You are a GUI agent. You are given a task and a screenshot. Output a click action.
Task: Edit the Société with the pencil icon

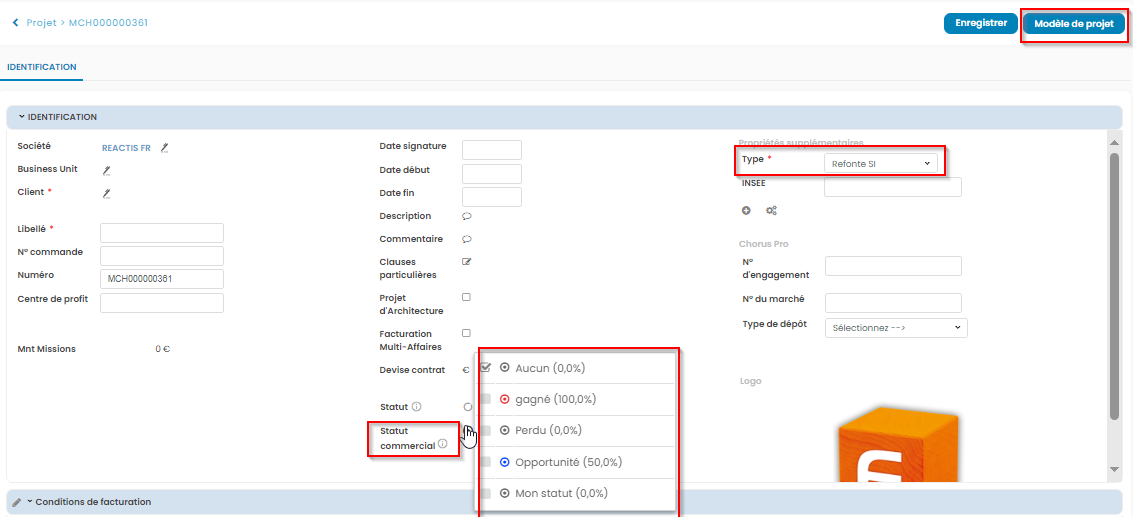[x=165, y=148]
